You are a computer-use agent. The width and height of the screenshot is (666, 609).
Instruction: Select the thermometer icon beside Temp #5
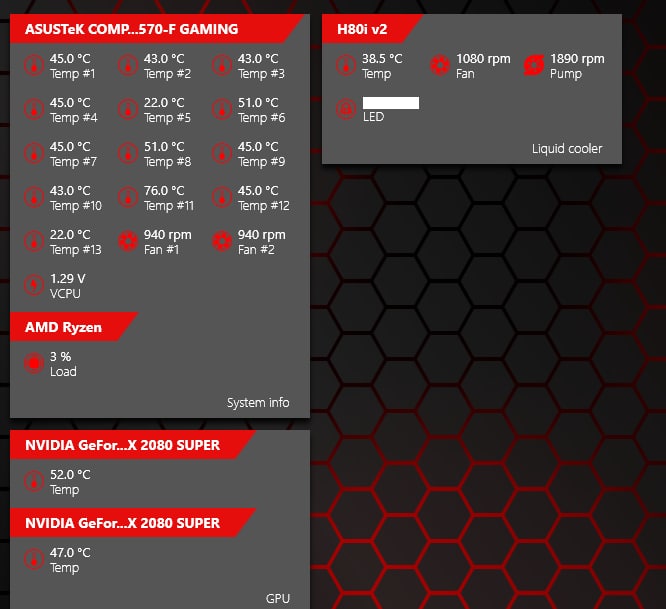click(x=128, y=109)
